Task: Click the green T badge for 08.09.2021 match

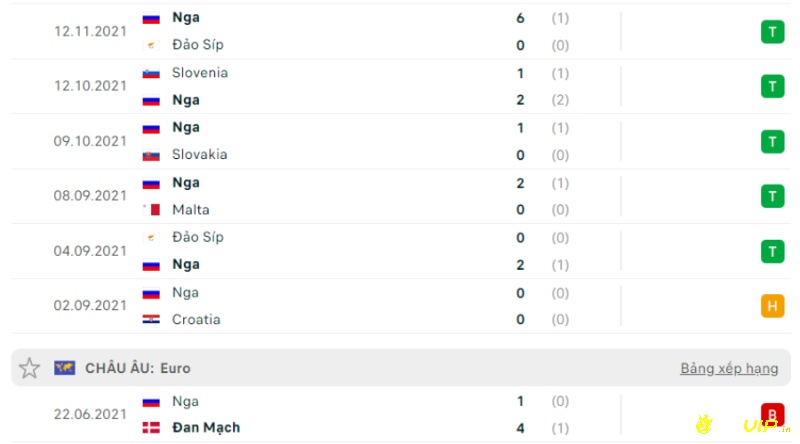Action: click(x=772, y=196)
